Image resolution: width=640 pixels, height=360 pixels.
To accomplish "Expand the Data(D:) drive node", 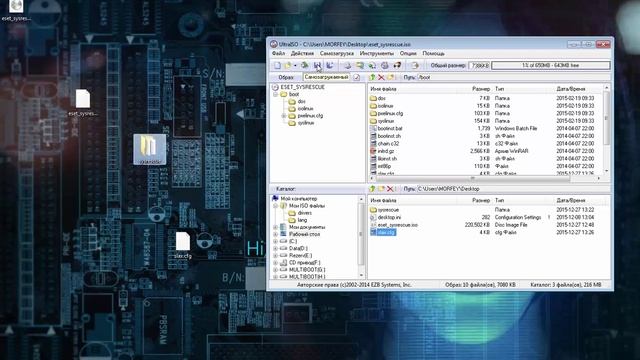I will (276, 248).
